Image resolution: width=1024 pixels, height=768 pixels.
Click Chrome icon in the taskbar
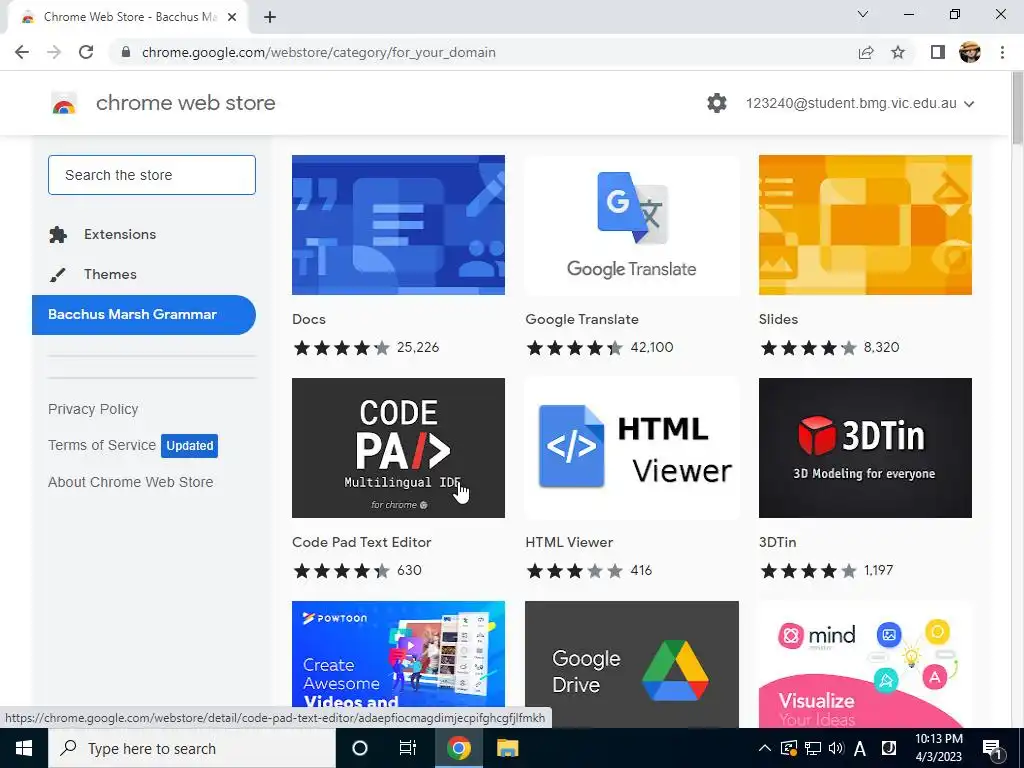click(458, 748)
